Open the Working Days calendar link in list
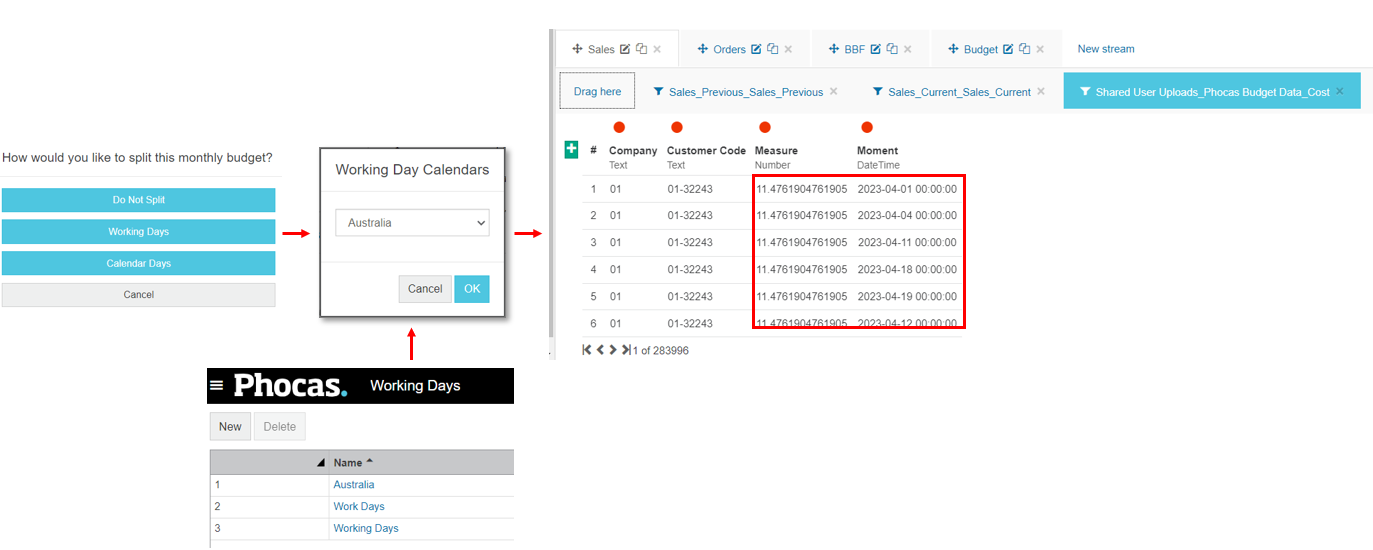1373x550 pixels. click(x=366, y=529)
